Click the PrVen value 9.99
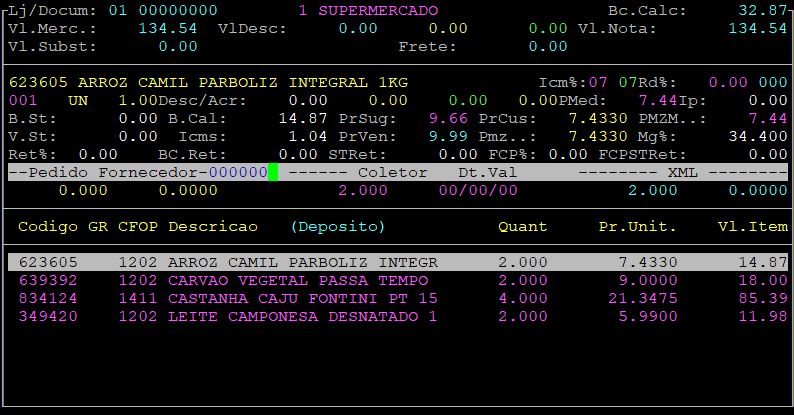The height and width of the screenshot is (415, 794). point(448,137)
